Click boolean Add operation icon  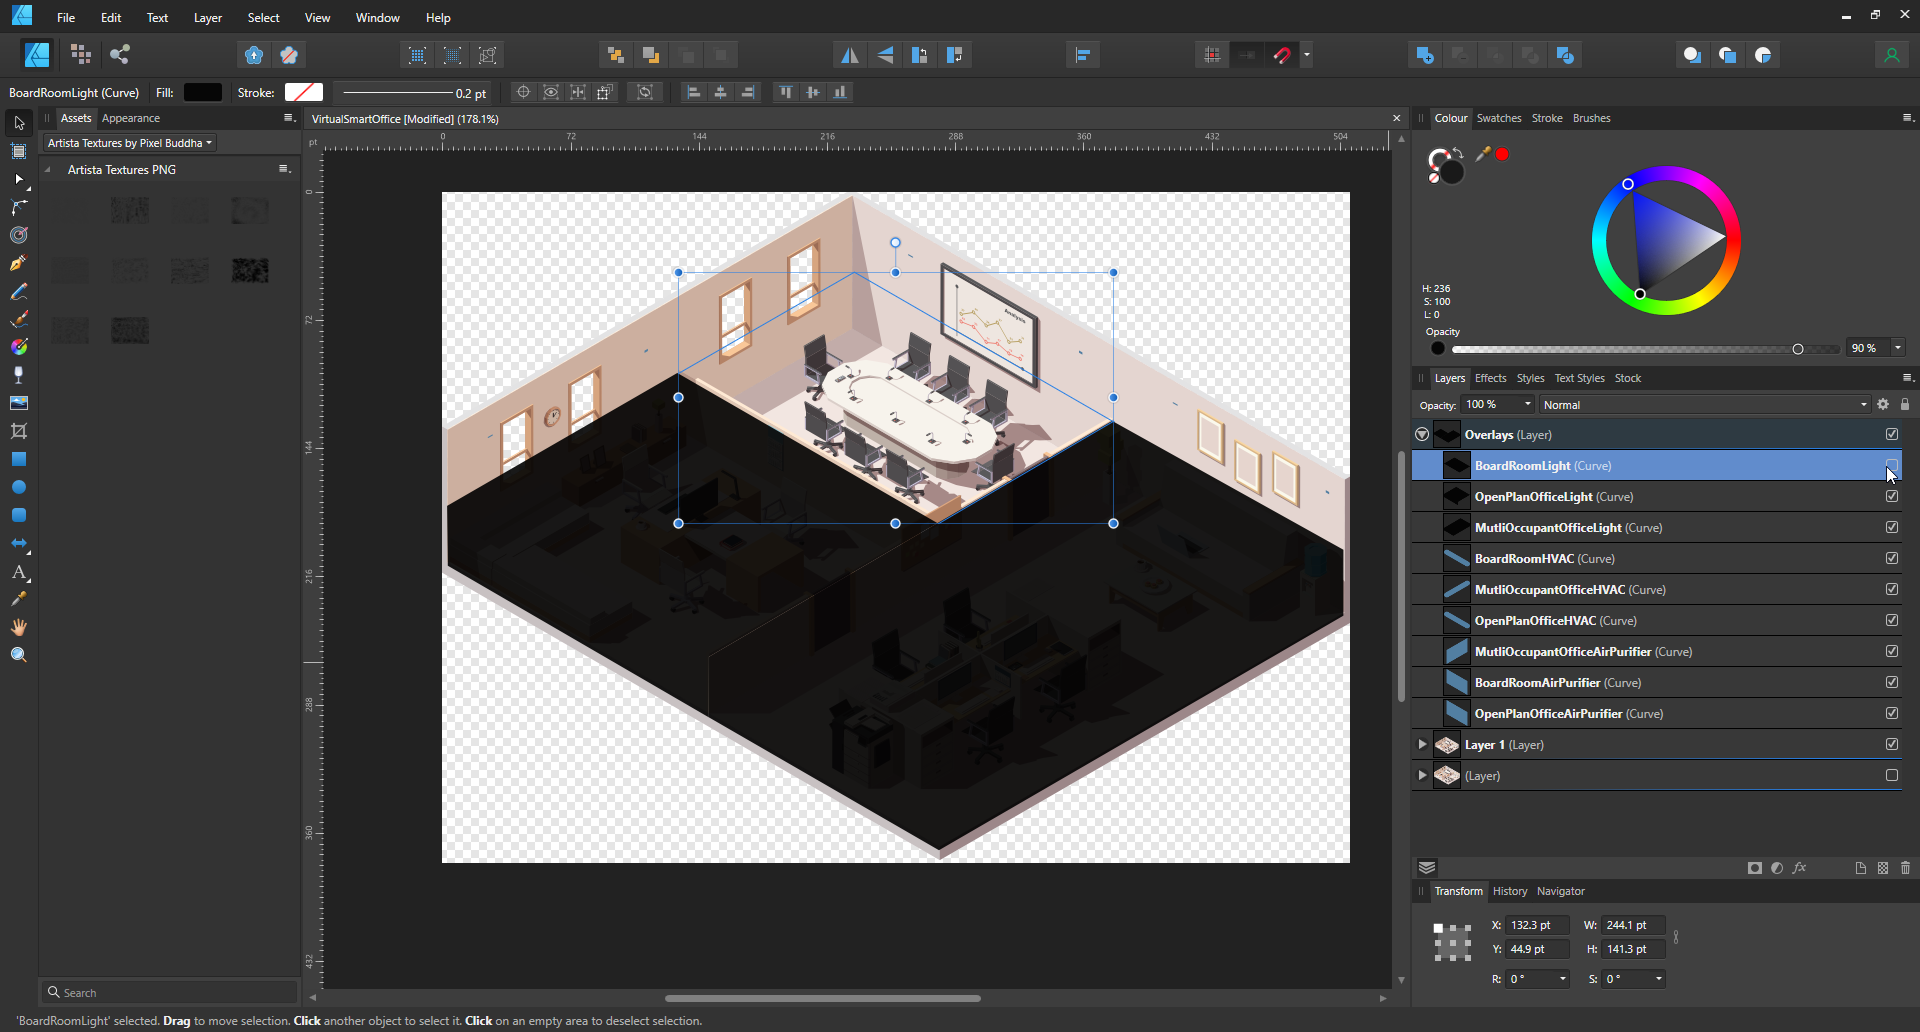(x=1425, y=55)
